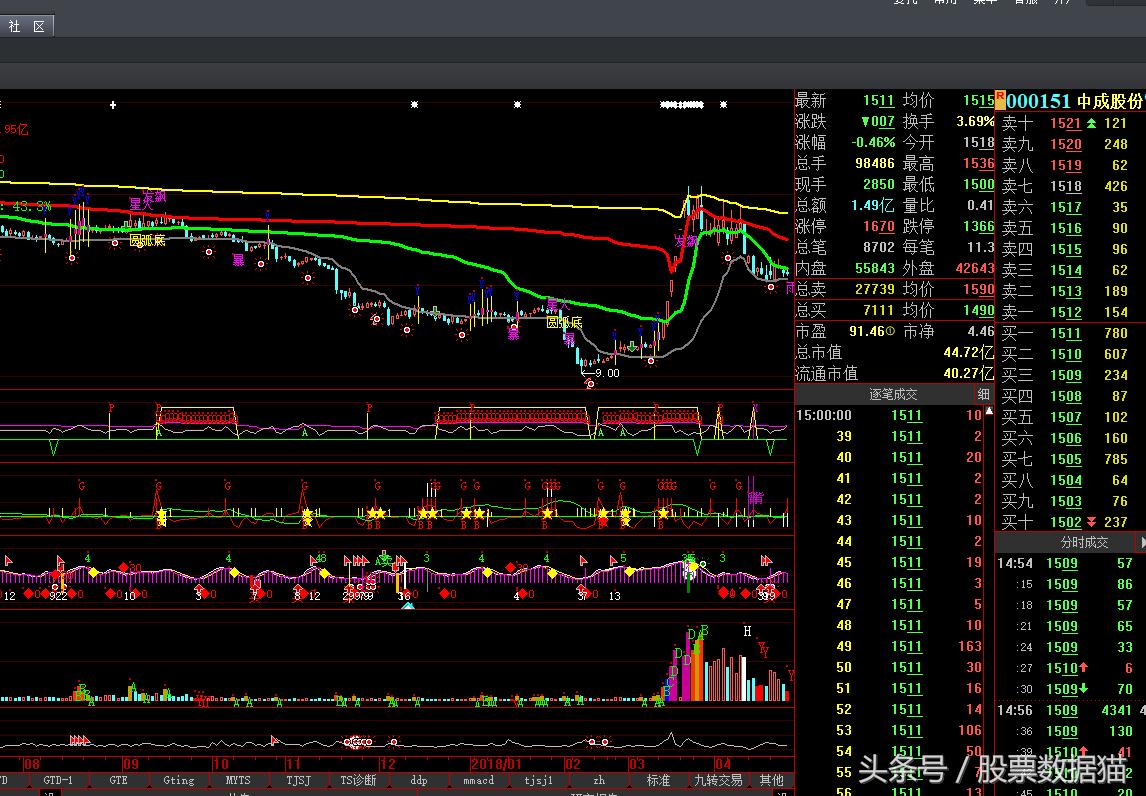
Task: Click the 逐笔成交 panel header
Action: tap(892, 394)
